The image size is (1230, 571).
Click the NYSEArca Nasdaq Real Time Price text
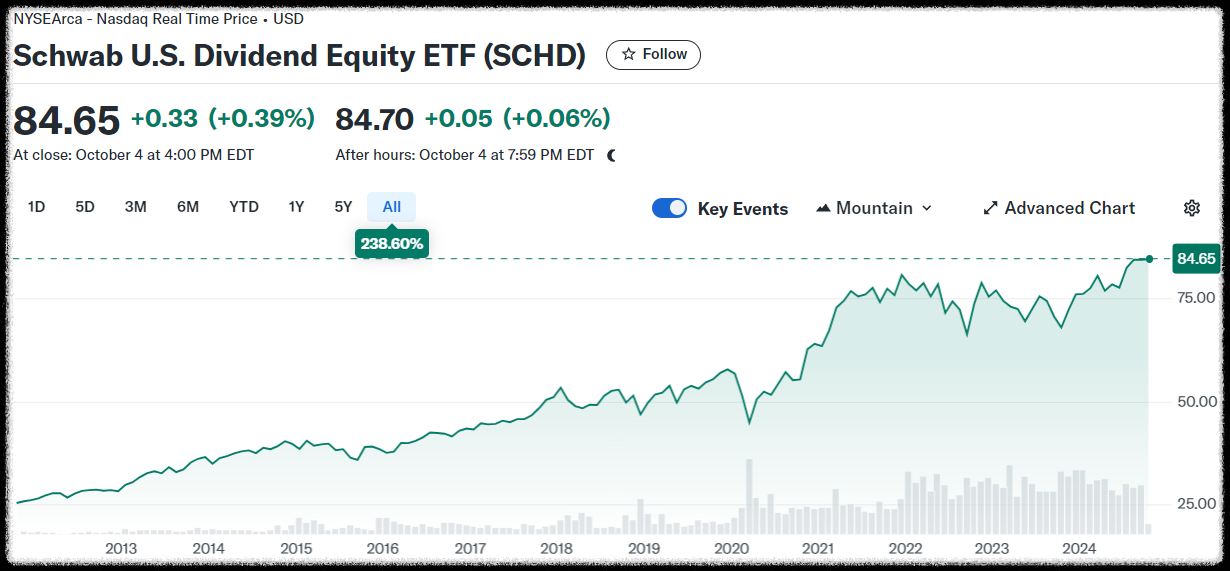(158, 19)
